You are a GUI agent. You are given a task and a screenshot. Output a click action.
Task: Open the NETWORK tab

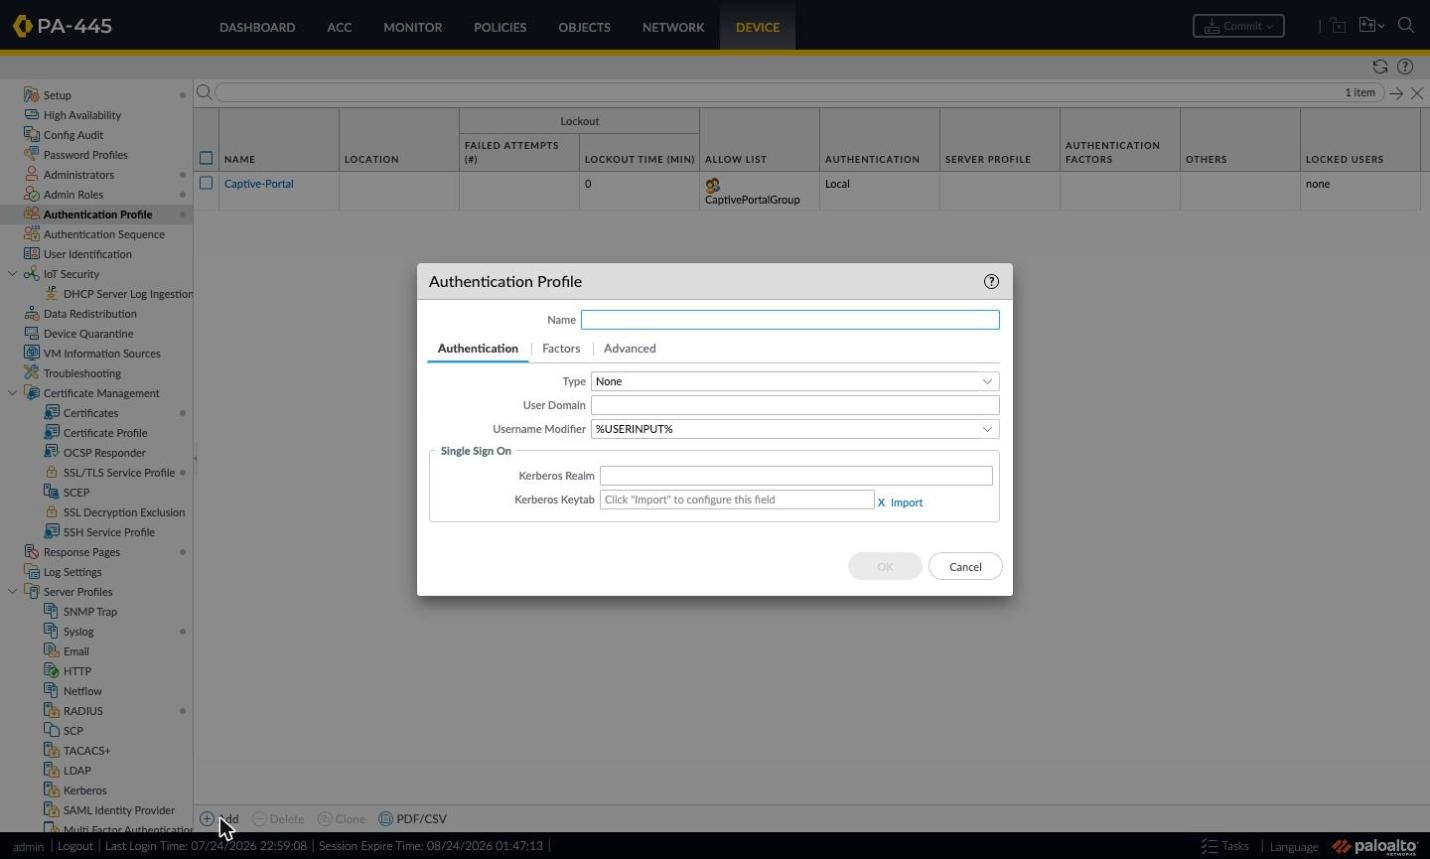tap(673, 27)
